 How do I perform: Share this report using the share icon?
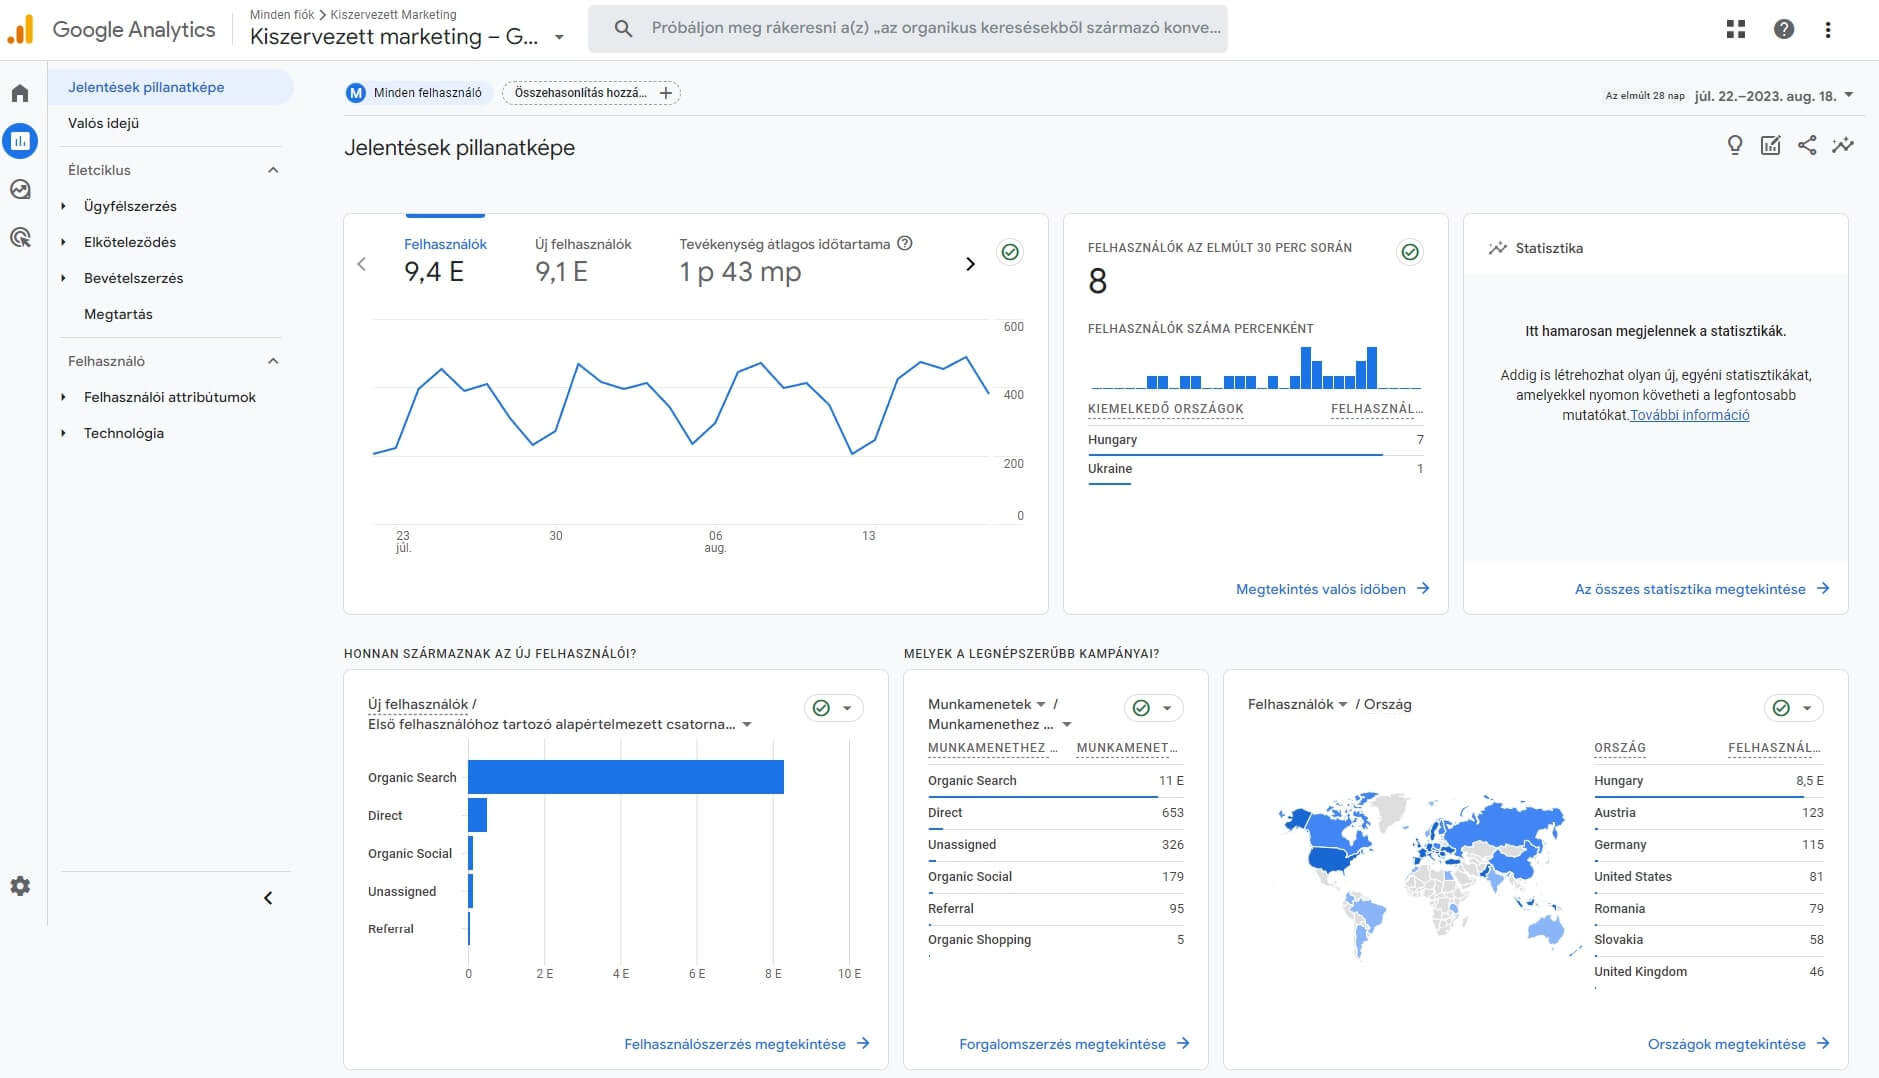pos(1807,146)
